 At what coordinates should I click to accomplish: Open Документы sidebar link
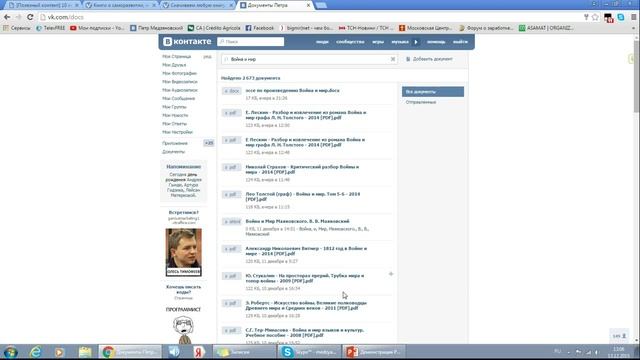(173, 152)
